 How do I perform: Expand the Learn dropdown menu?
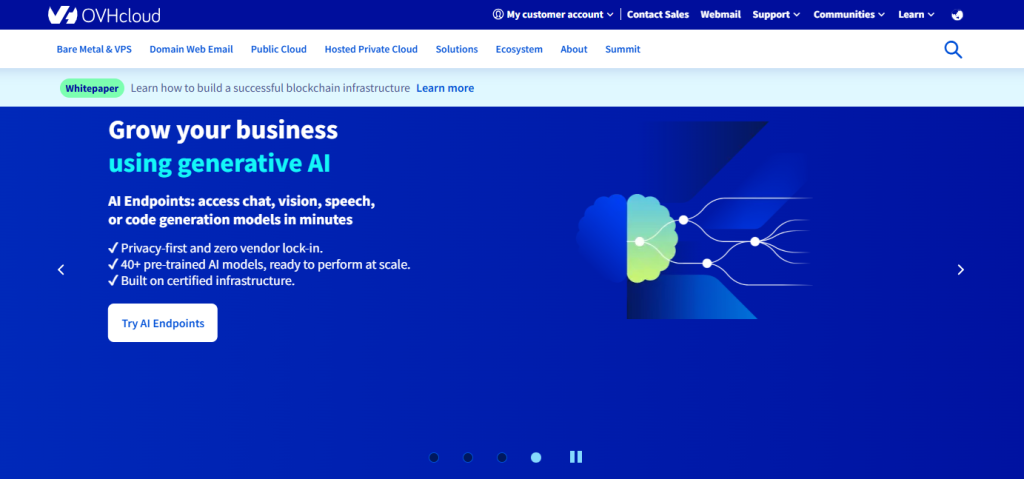916,14
